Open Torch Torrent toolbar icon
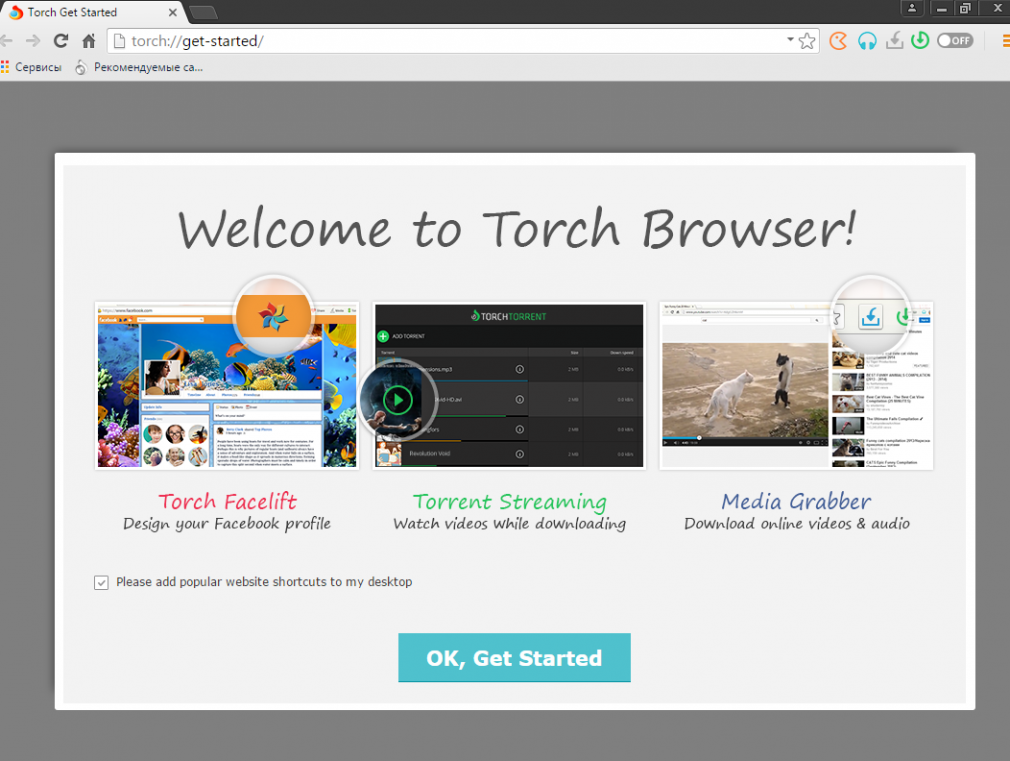1010x761 pixels. 920,41
